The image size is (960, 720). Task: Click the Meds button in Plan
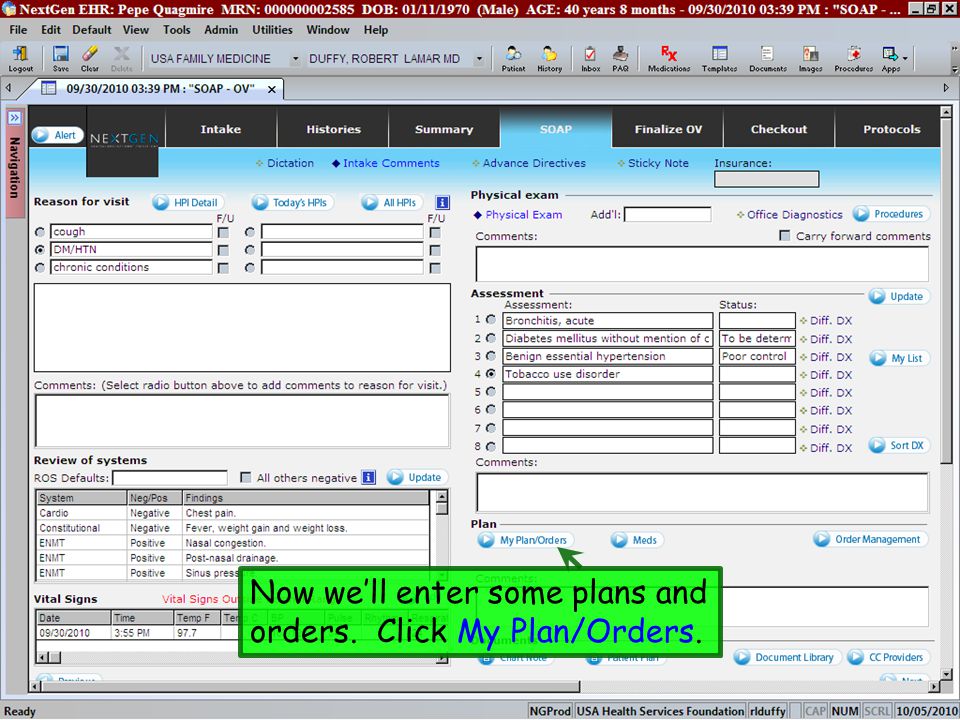point(636,540)
